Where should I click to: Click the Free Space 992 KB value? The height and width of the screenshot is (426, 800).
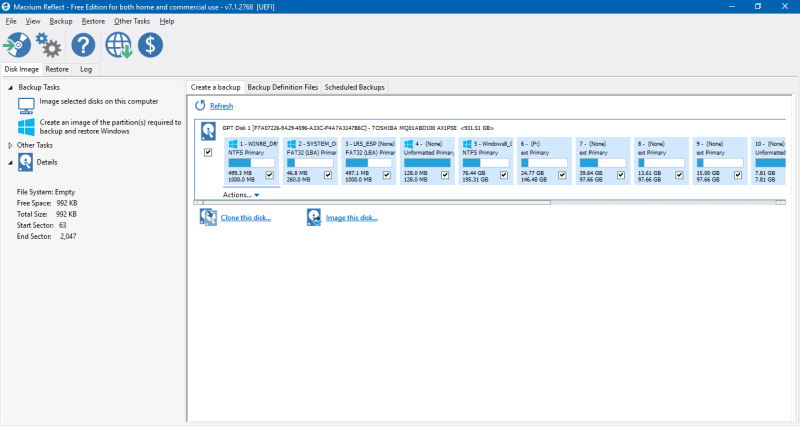67,203
